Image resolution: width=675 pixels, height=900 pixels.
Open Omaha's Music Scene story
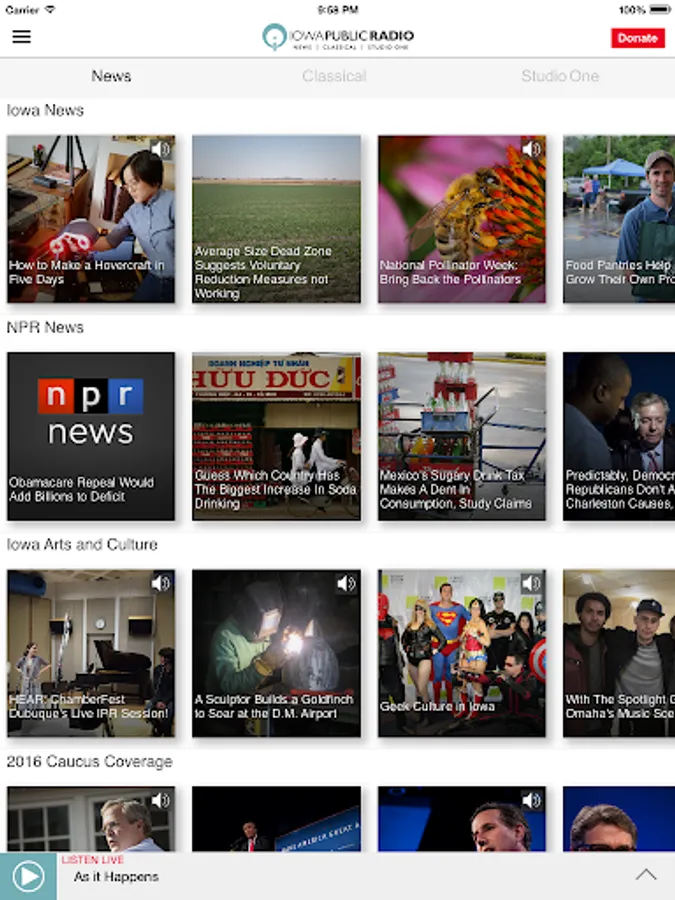click(619, 653)
